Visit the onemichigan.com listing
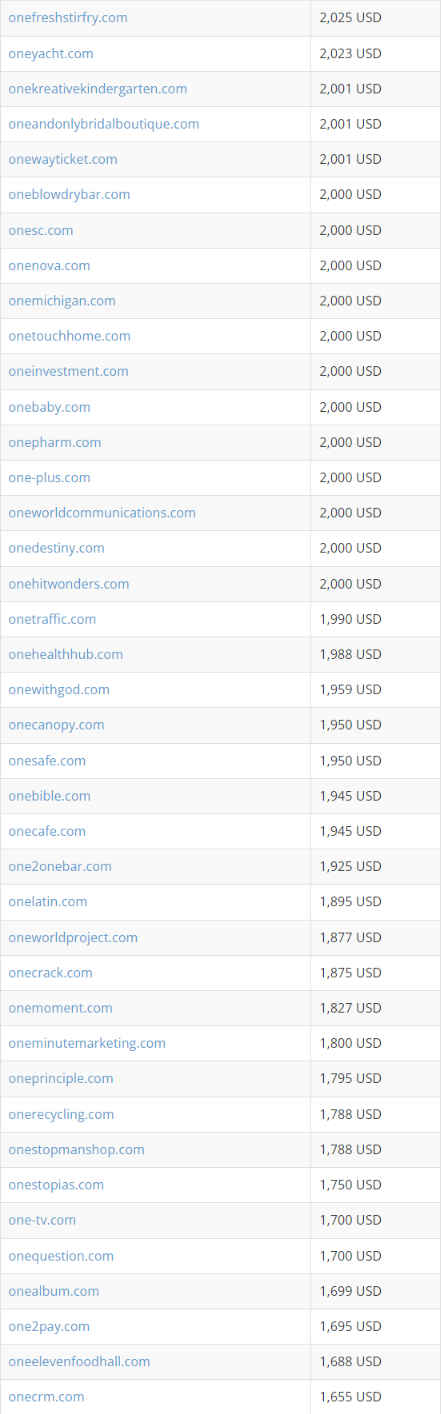The image size is (441, 1414). click(61, 300)
